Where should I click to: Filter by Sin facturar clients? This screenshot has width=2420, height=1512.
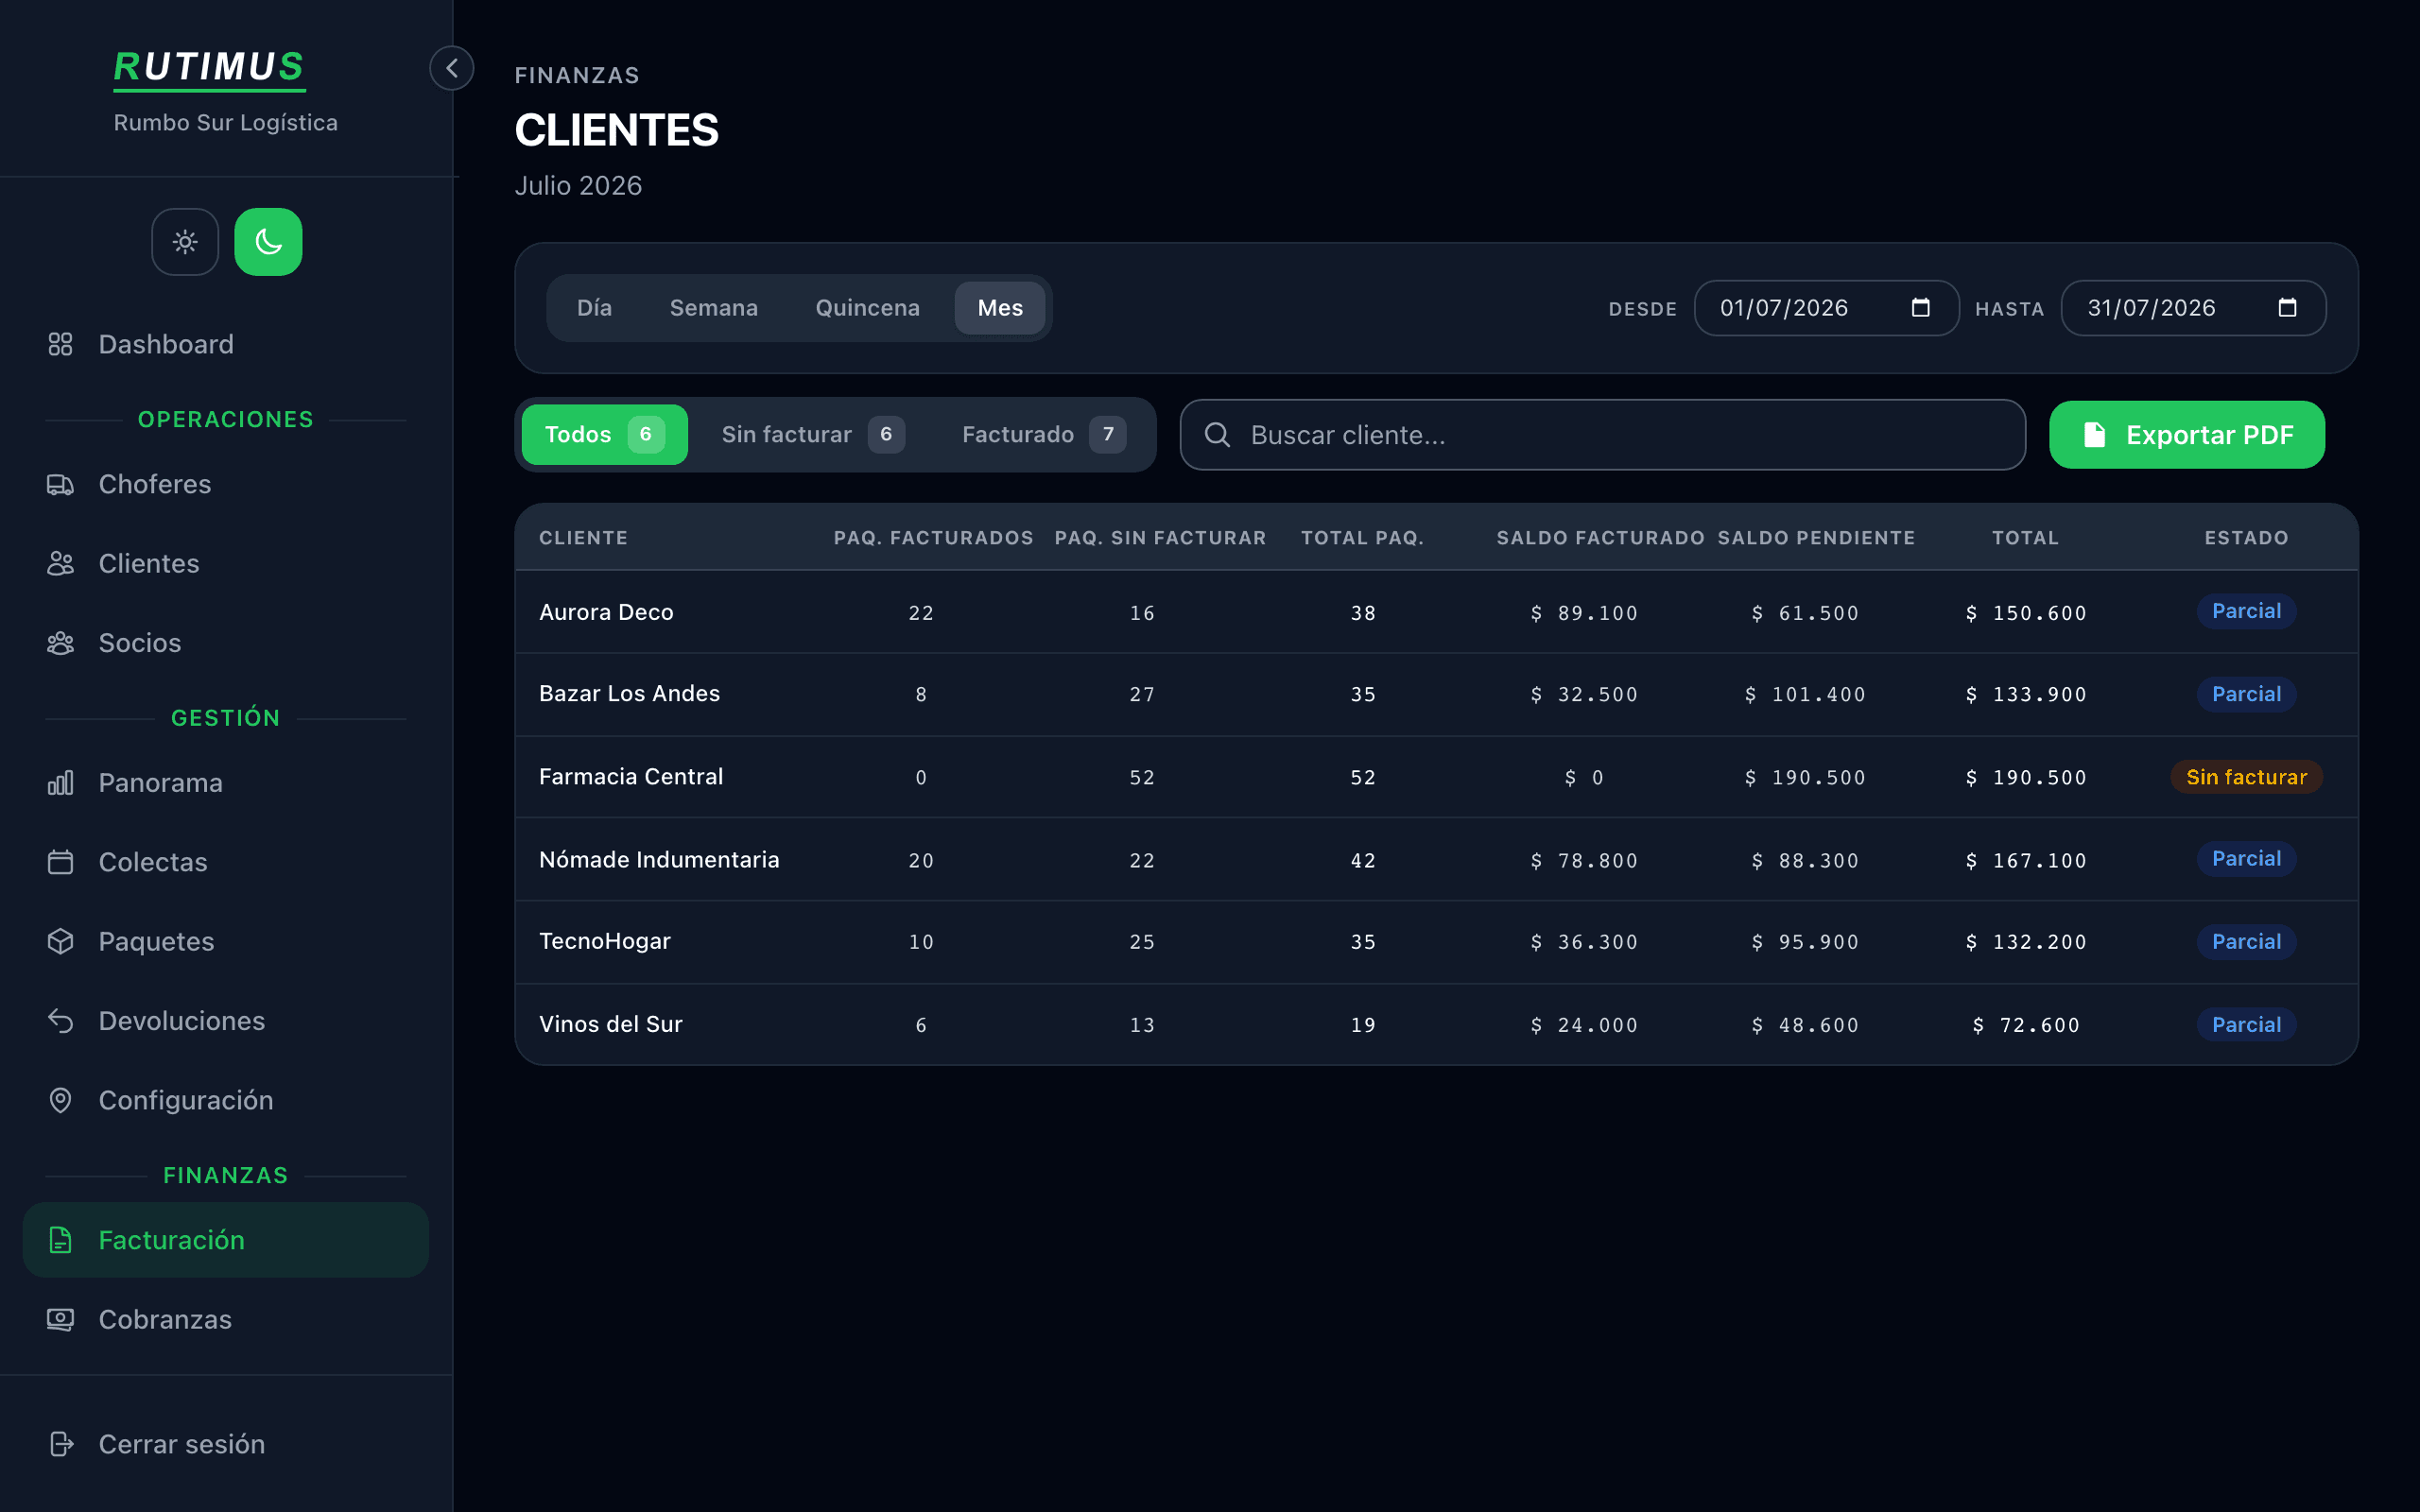coord(813,435)
